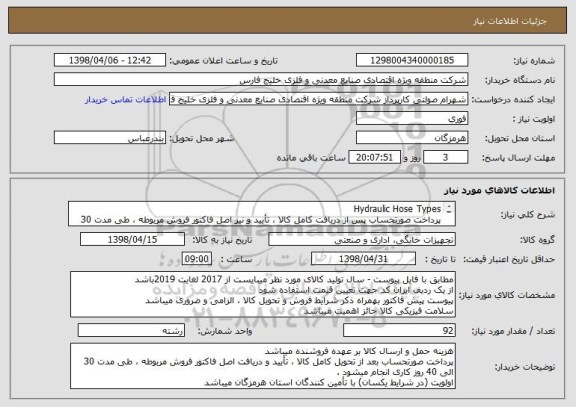
Task: Click the general description box Hydraulic Hose Types
Action: (262, 214)
